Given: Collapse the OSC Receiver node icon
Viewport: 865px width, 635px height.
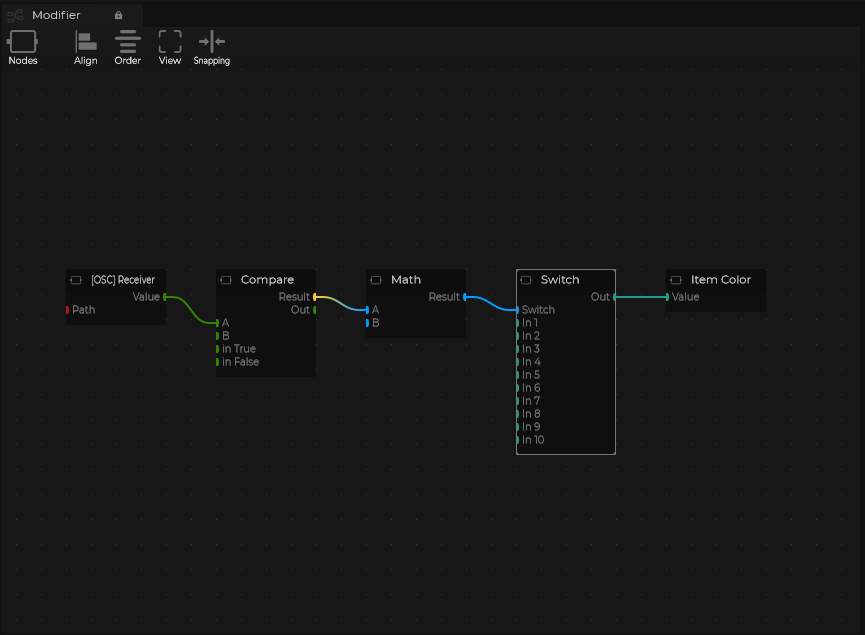Looking at the screenshot, I should tap(76, 280).
